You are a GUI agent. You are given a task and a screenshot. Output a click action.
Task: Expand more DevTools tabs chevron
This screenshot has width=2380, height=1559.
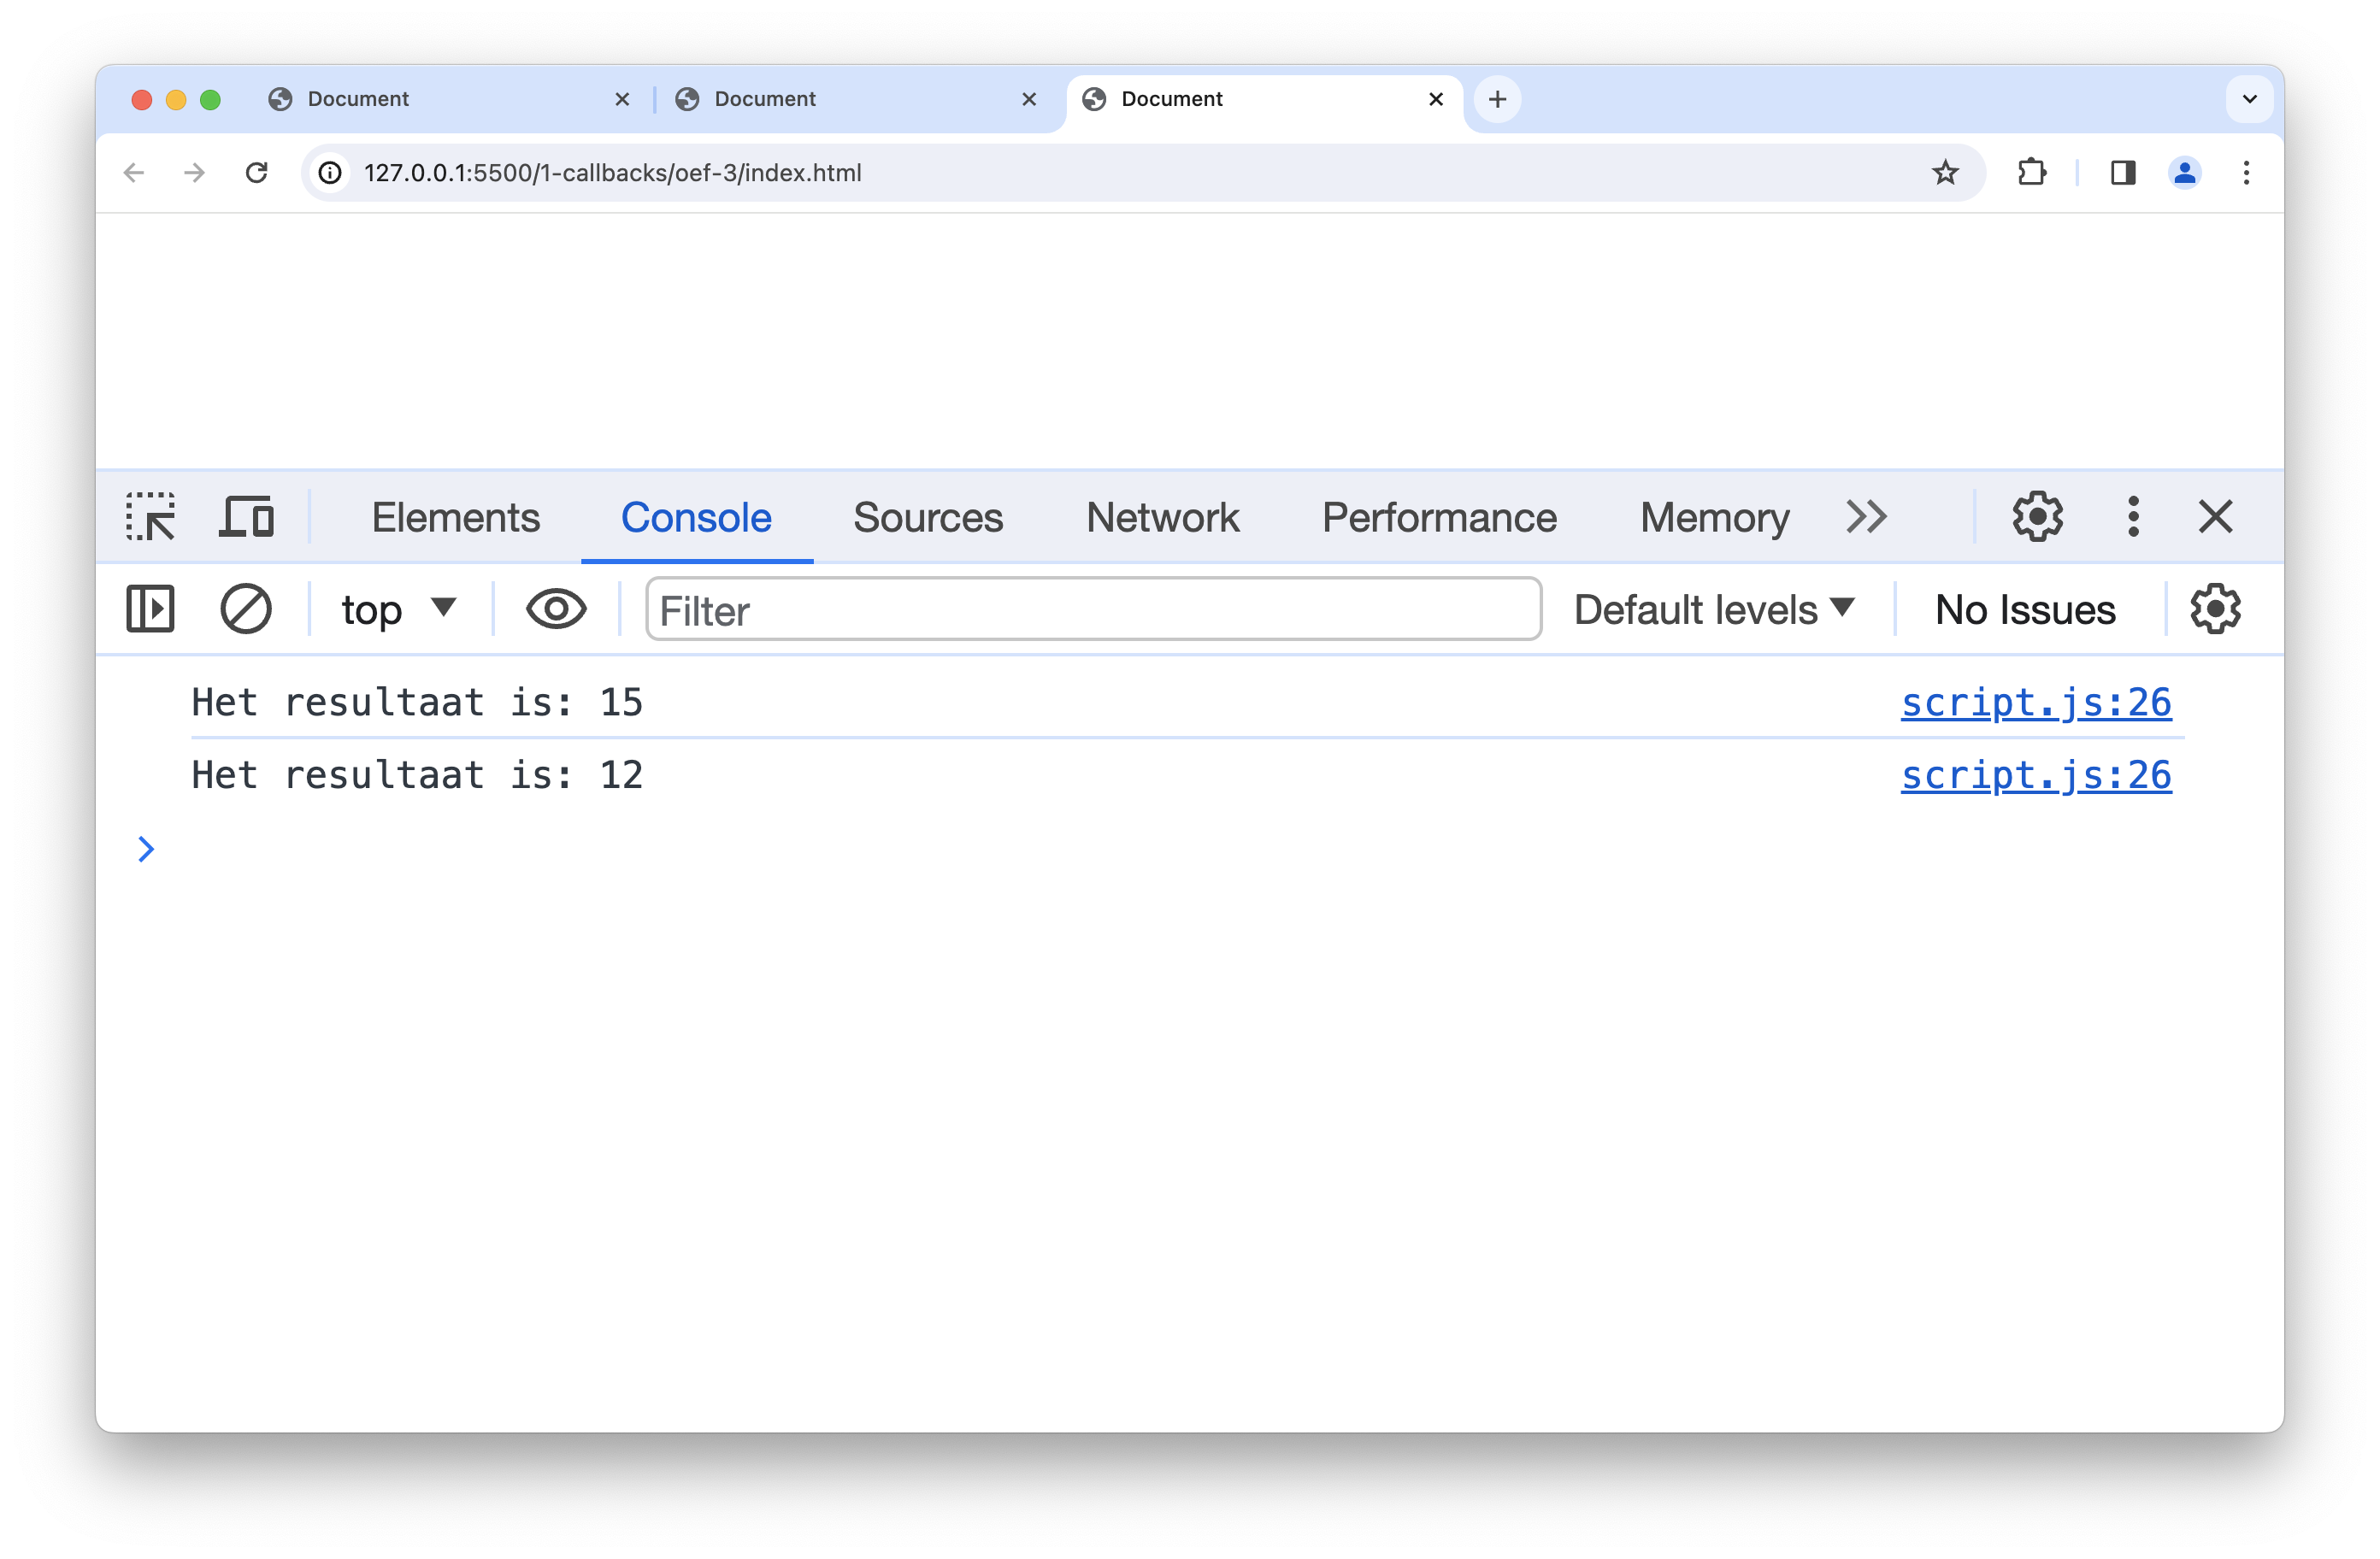[x=1866, y=517]
